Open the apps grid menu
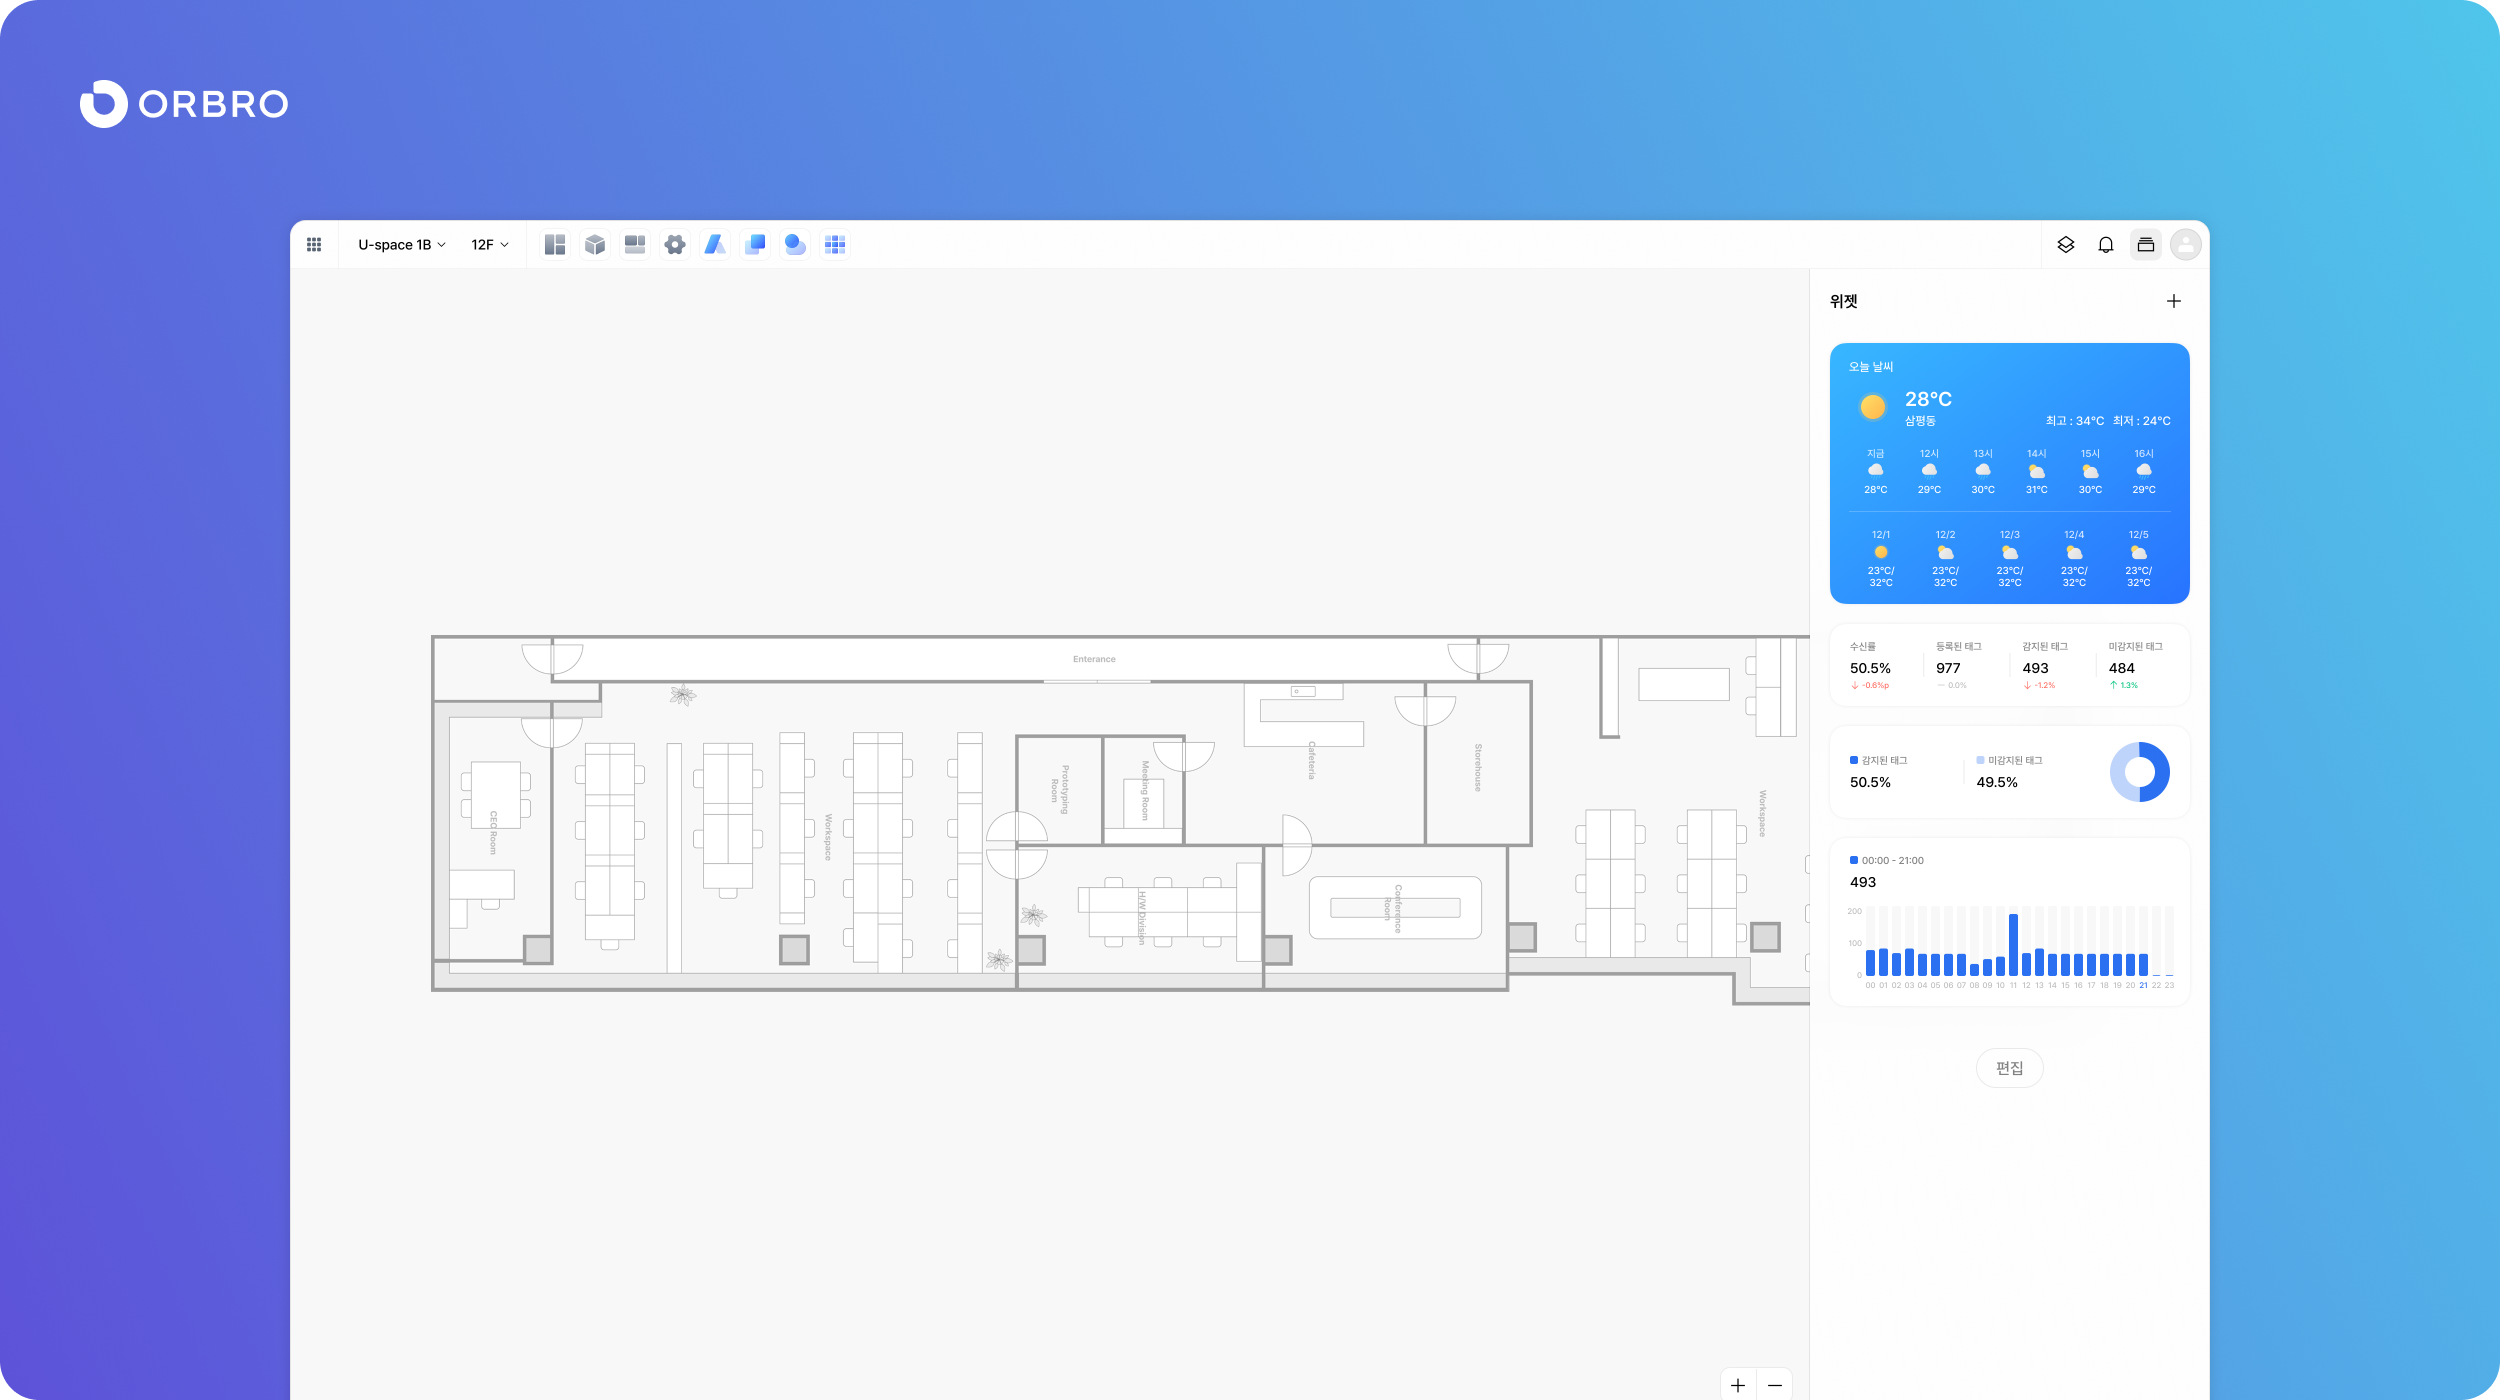 [x=314, y=245]
